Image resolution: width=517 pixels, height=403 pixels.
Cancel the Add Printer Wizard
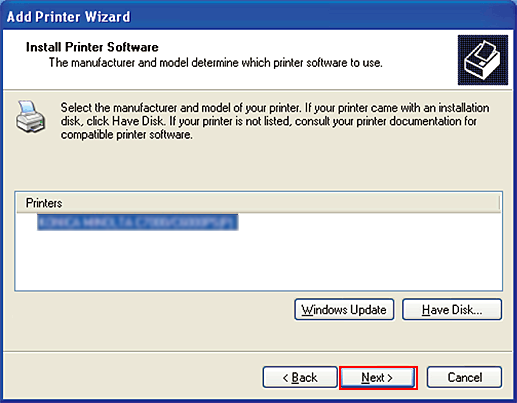(x=464, y=377)
